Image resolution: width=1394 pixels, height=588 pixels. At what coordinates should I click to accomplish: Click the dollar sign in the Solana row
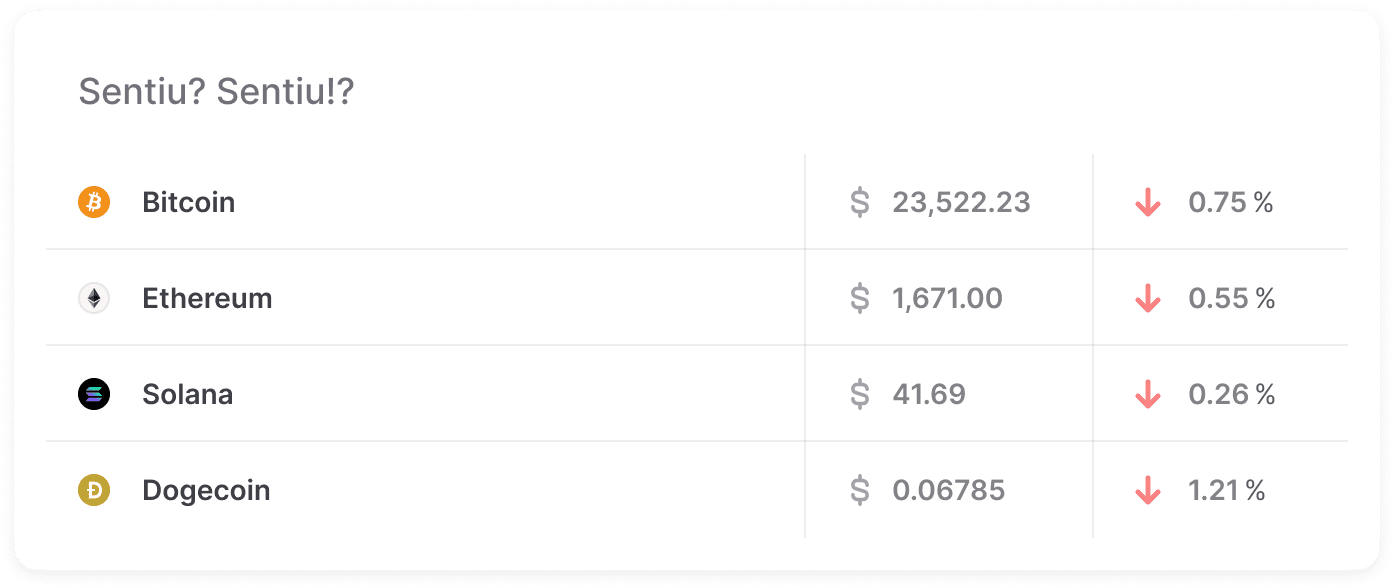click(x=858, y=394)
